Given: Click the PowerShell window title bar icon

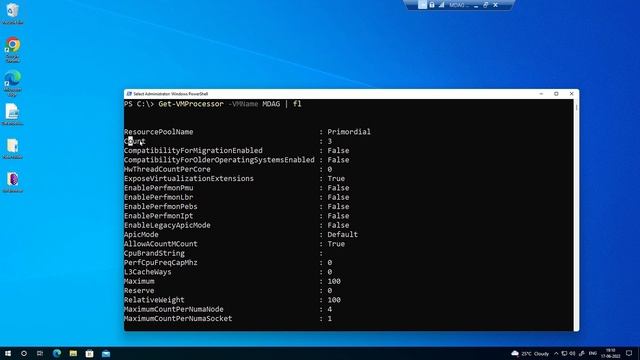Looking at the screenshot, I should pyautogui.click(x=129, y=94).
